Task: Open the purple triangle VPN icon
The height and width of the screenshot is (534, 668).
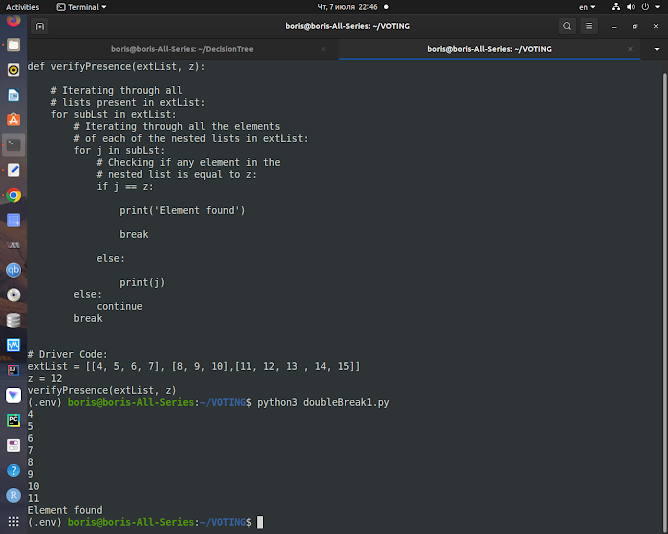Action: (x=14, y=395)
